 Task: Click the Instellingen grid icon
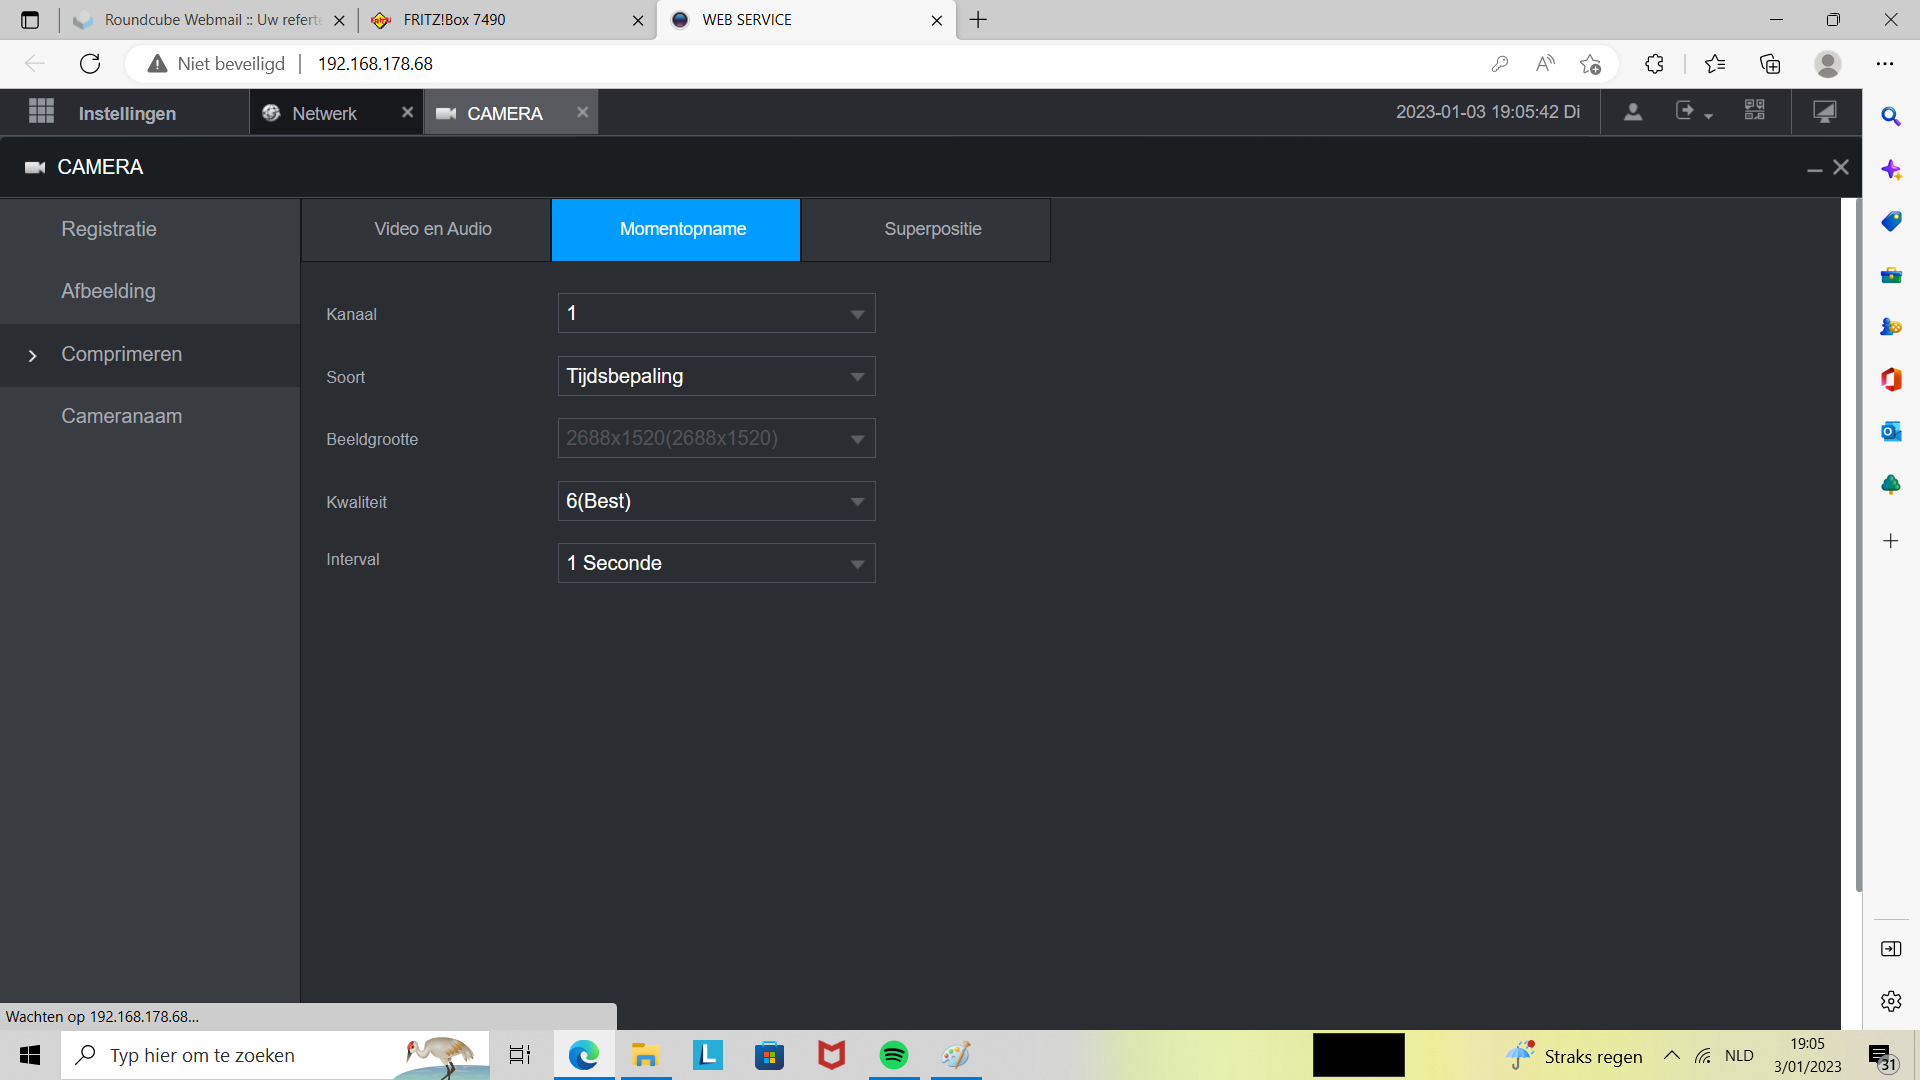(41, 111)
